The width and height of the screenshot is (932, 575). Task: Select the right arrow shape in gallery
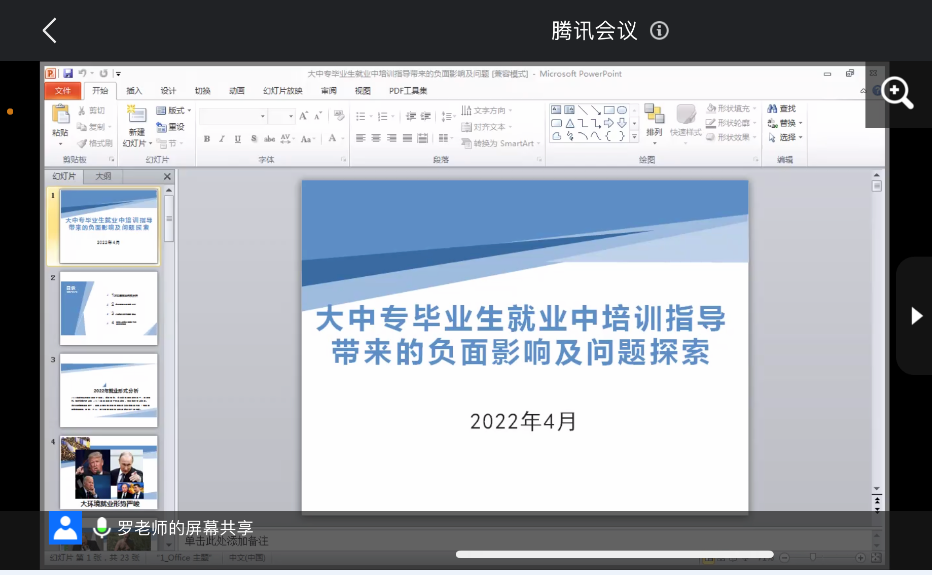pos(609,123)
